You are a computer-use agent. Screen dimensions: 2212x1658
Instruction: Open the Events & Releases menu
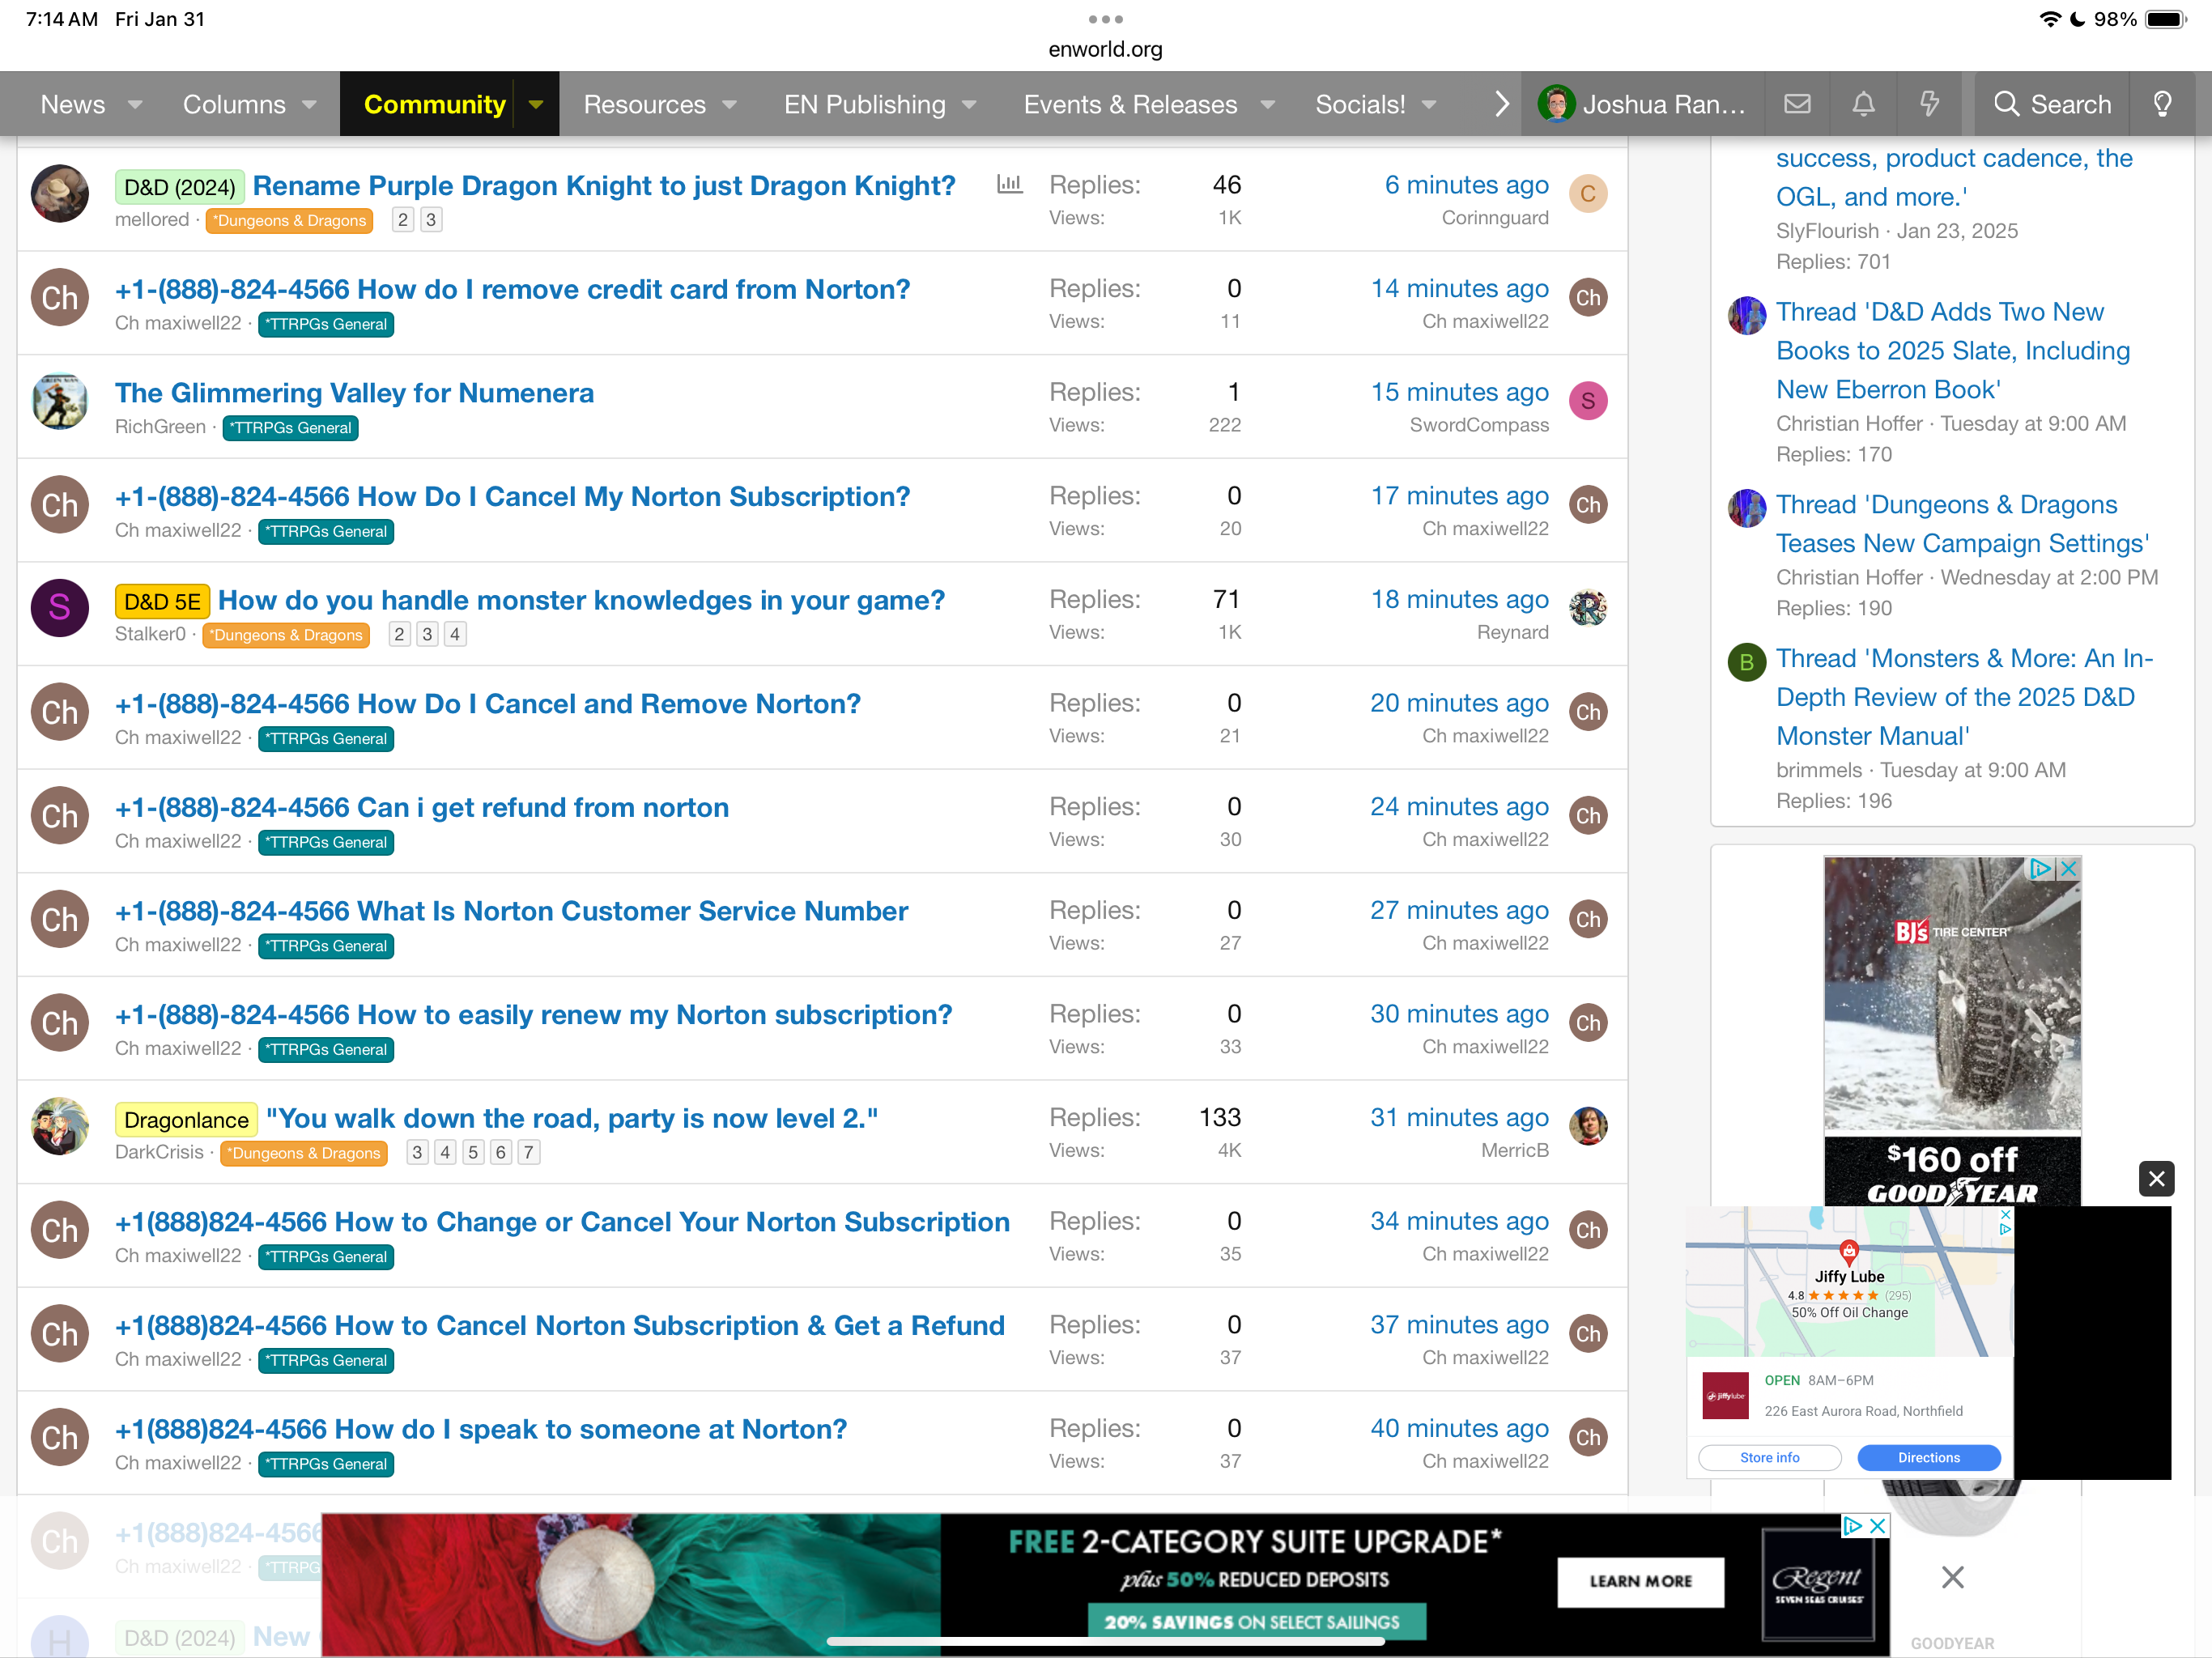point(1130,104)
